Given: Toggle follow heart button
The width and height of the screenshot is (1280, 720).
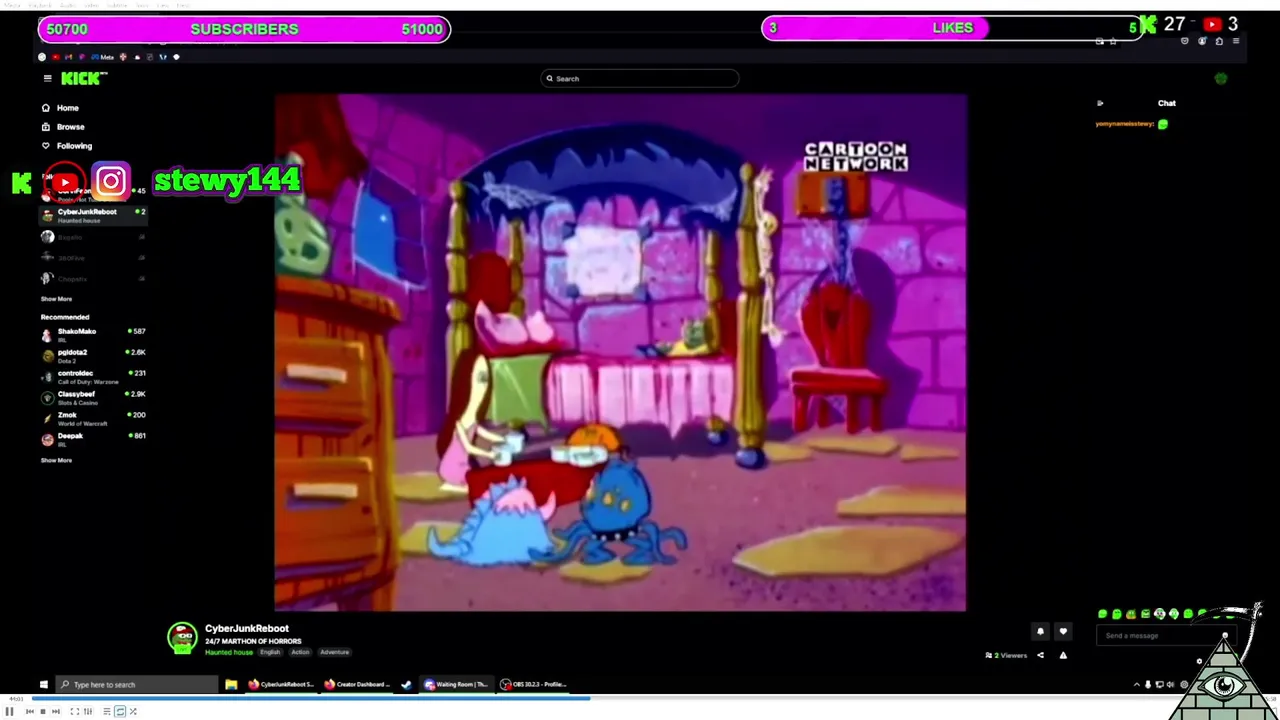Looking at the screenshot, I should click(x=1063, y=631).
